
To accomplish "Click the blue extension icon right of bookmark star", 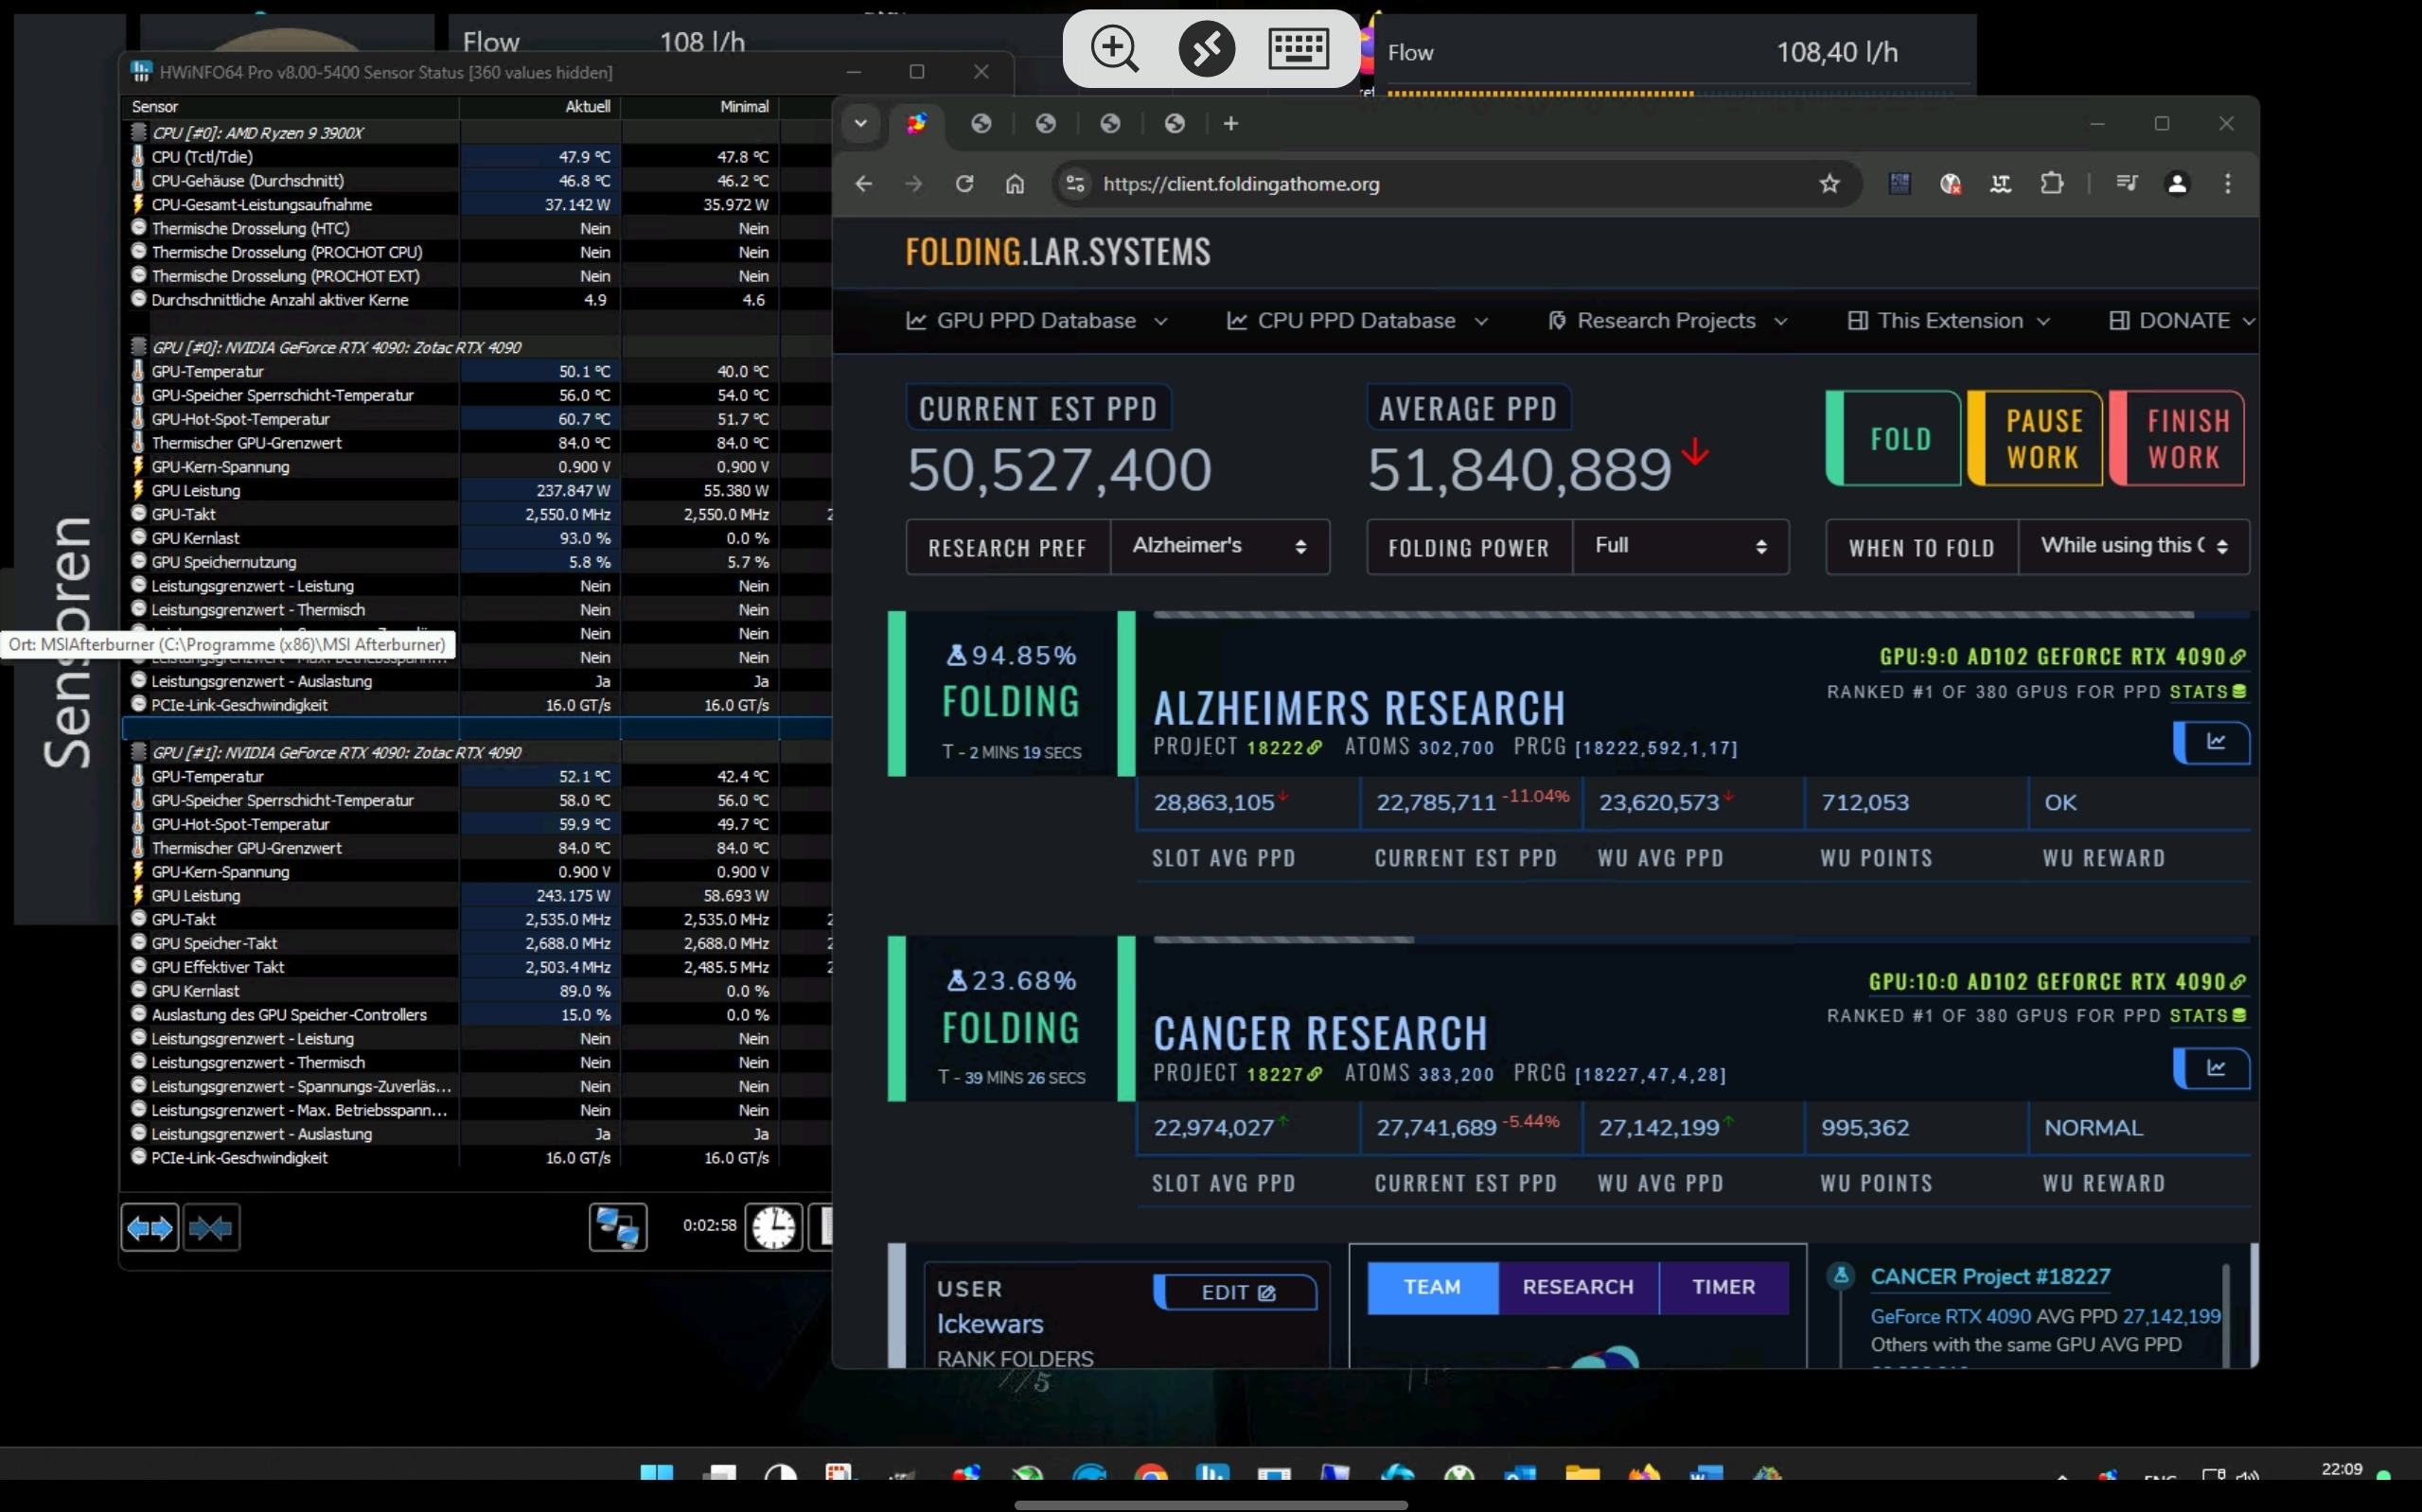I will click(x=1900, y=183).
